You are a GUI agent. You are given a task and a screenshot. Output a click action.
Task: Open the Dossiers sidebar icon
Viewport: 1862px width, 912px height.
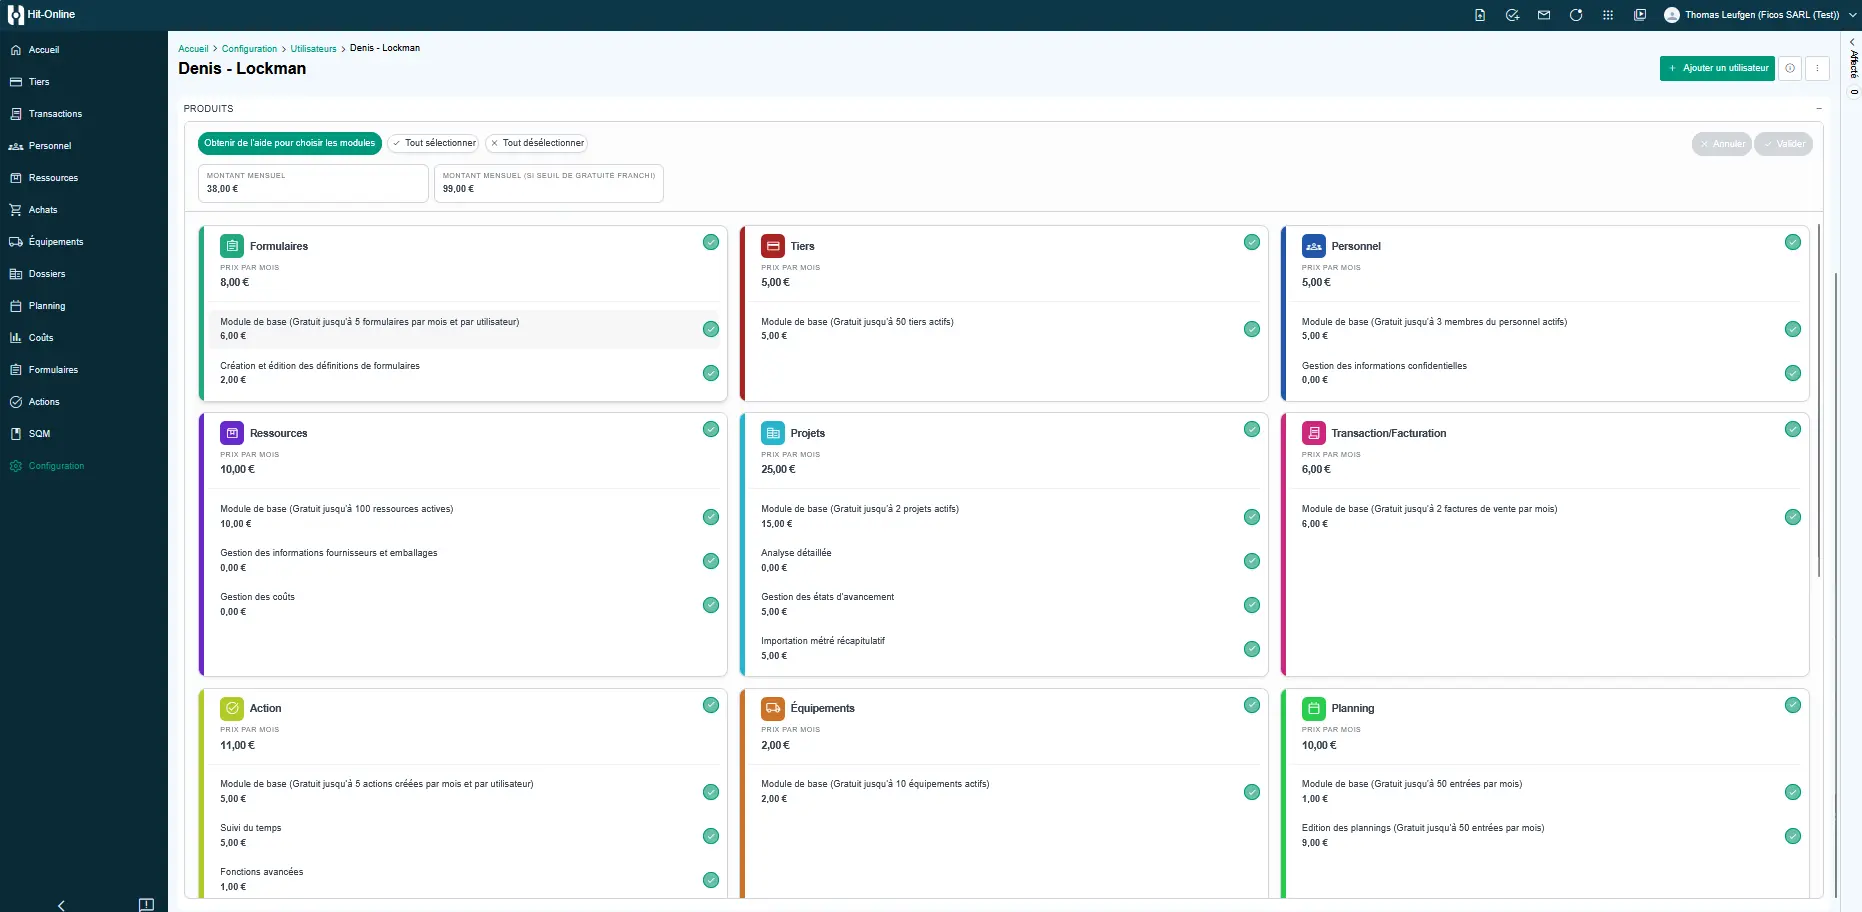[x=16, y=274]
